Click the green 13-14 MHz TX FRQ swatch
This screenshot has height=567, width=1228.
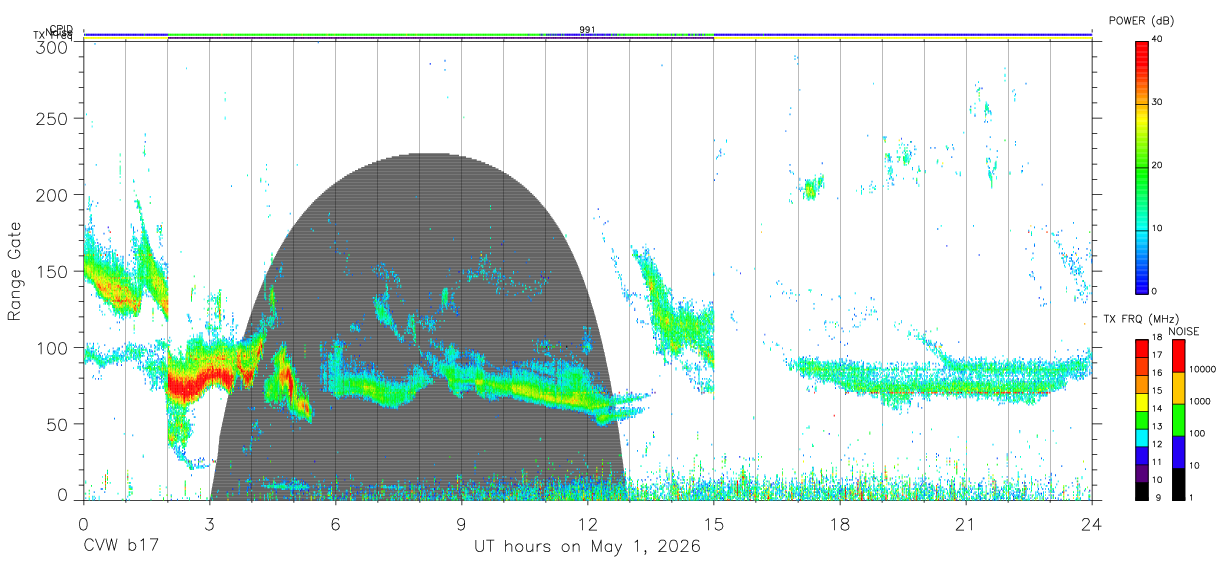click(x=1141, y=420)
